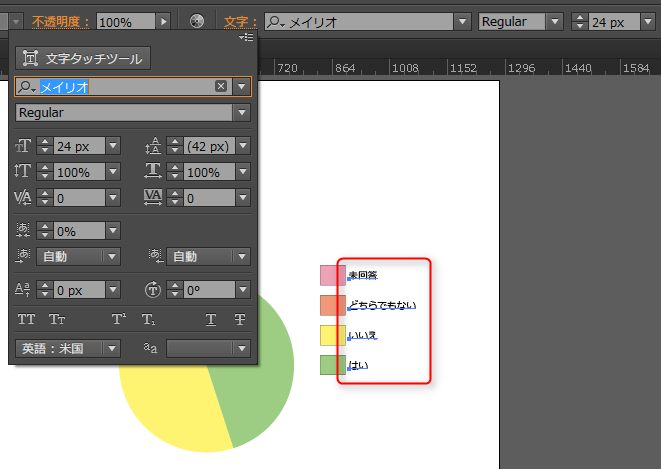Screen dimensions: 661x469
Task: Expand the Regular font style dropdown in panel
Action: (x=241, y=113)
